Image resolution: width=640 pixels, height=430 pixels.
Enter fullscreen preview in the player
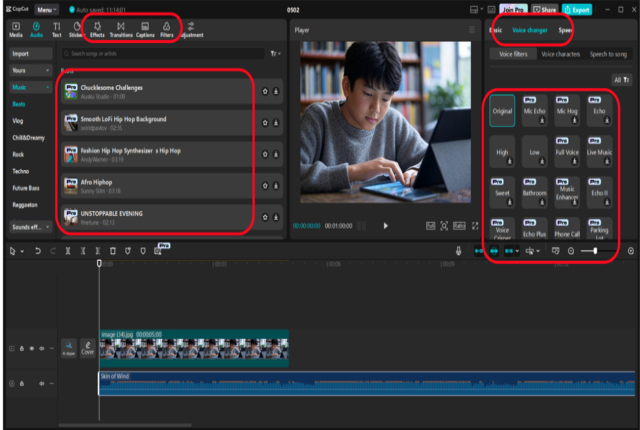click(x=475, y=226)
